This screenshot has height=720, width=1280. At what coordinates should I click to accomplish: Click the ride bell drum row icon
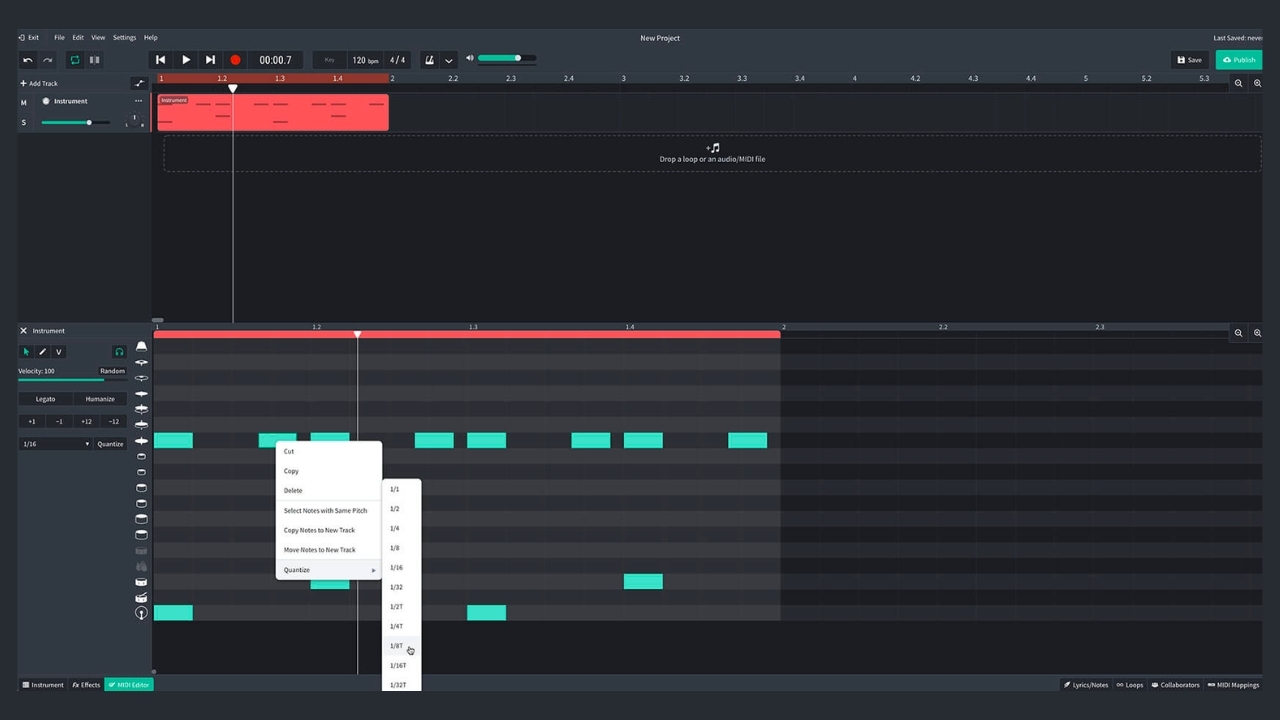141,346
